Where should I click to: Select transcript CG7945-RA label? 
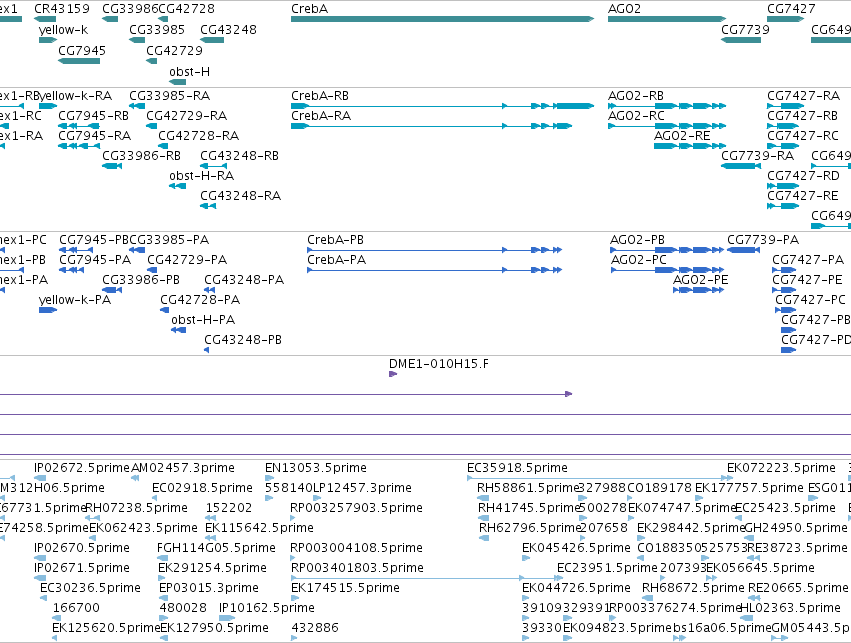tap(94, 136)
